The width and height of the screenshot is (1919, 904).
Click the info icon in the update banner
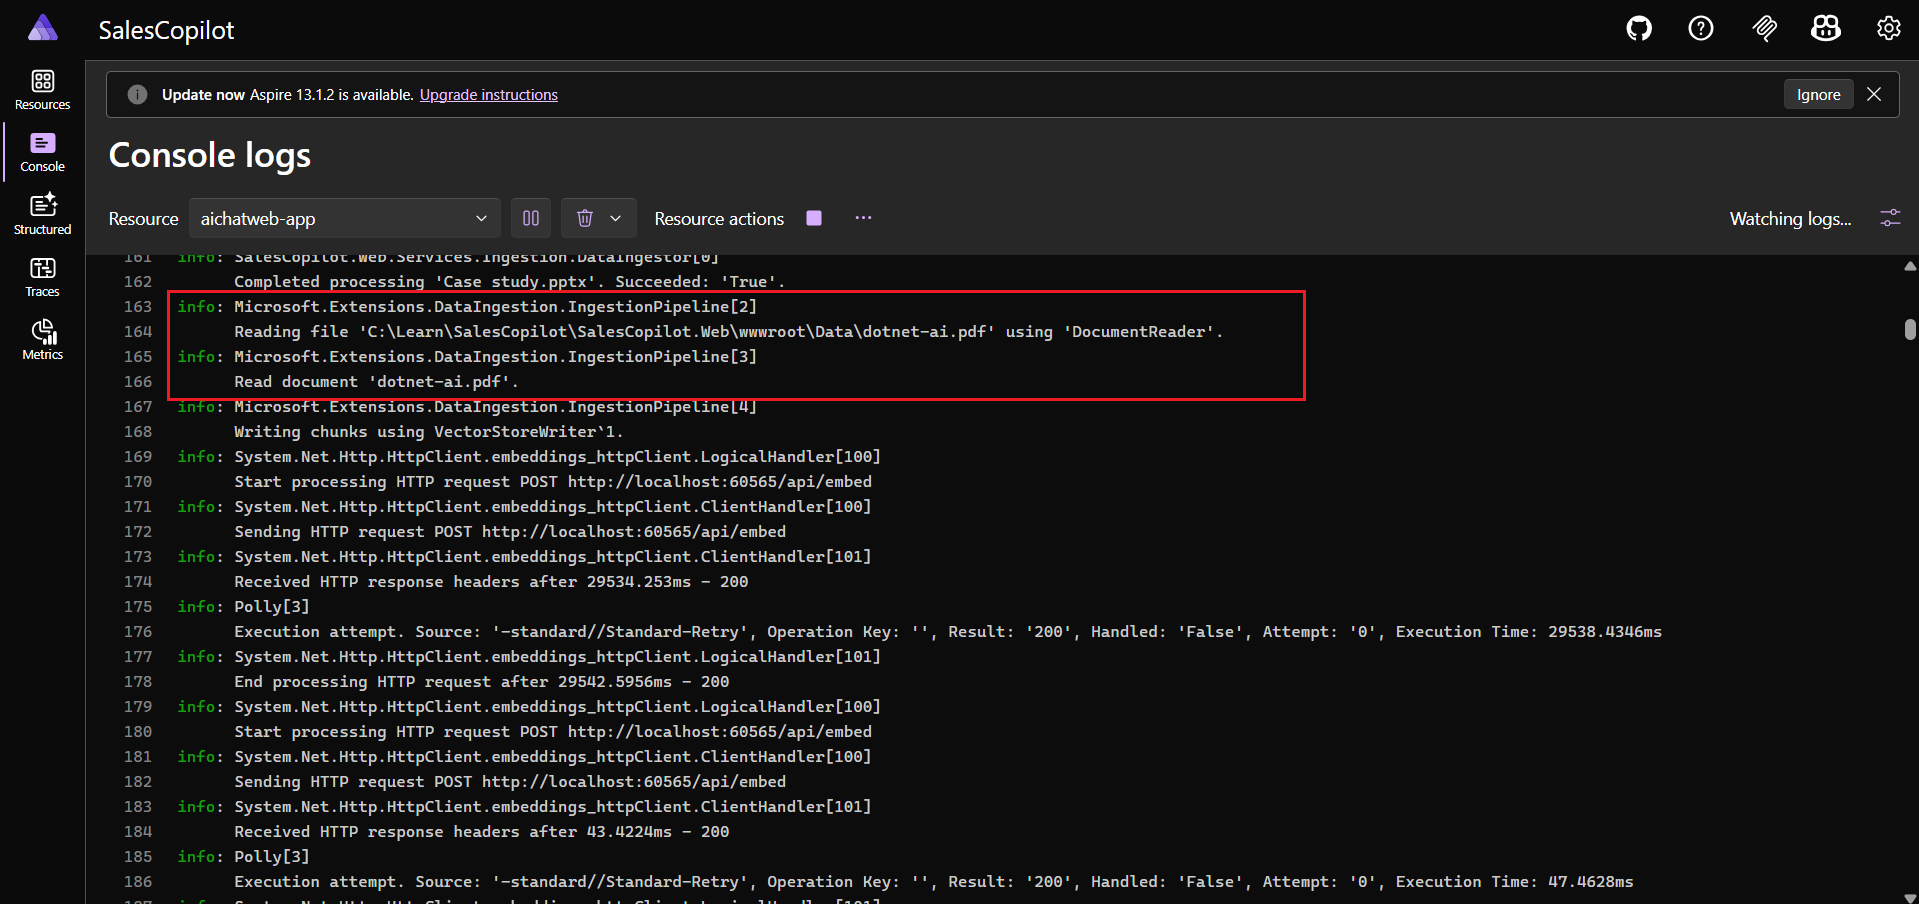click(x=137, y=94)
